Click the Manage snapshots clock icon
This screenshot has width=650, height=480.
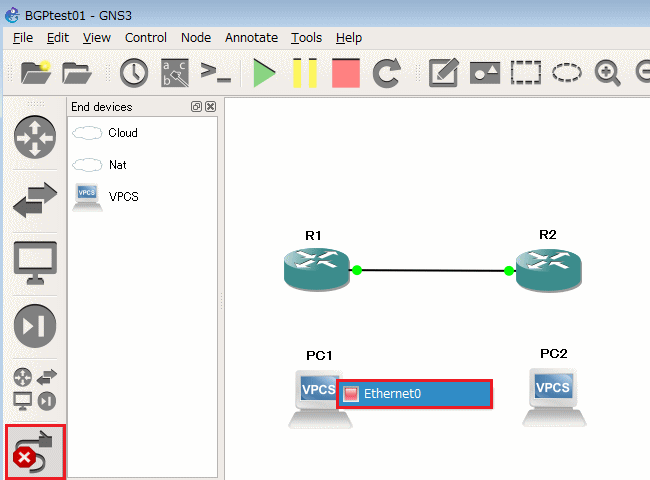134,73
